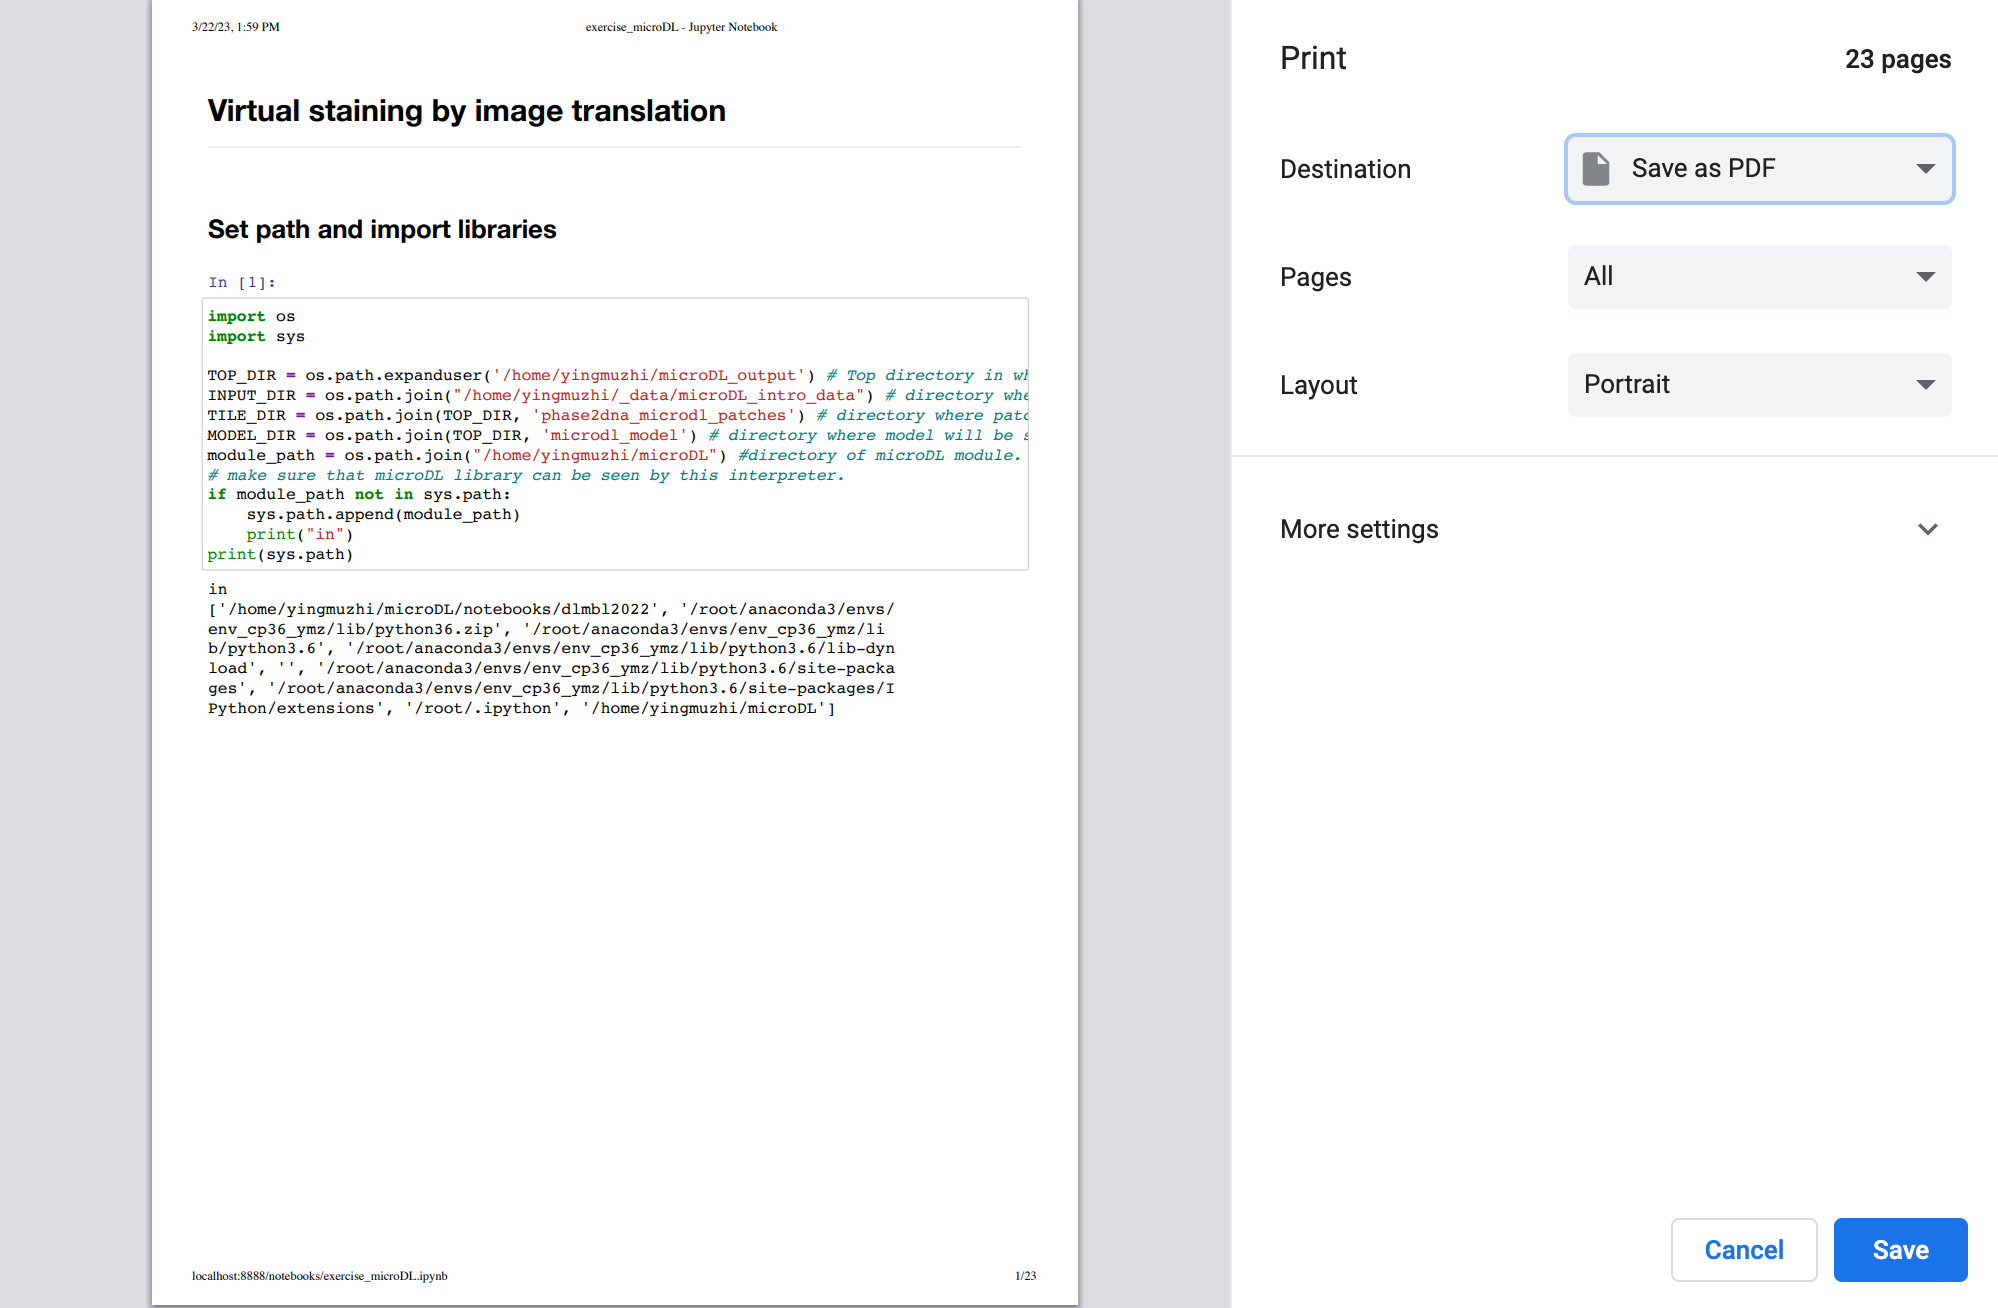
Task: Click the PDF document icon in Destination
Action: (1596, 169)
